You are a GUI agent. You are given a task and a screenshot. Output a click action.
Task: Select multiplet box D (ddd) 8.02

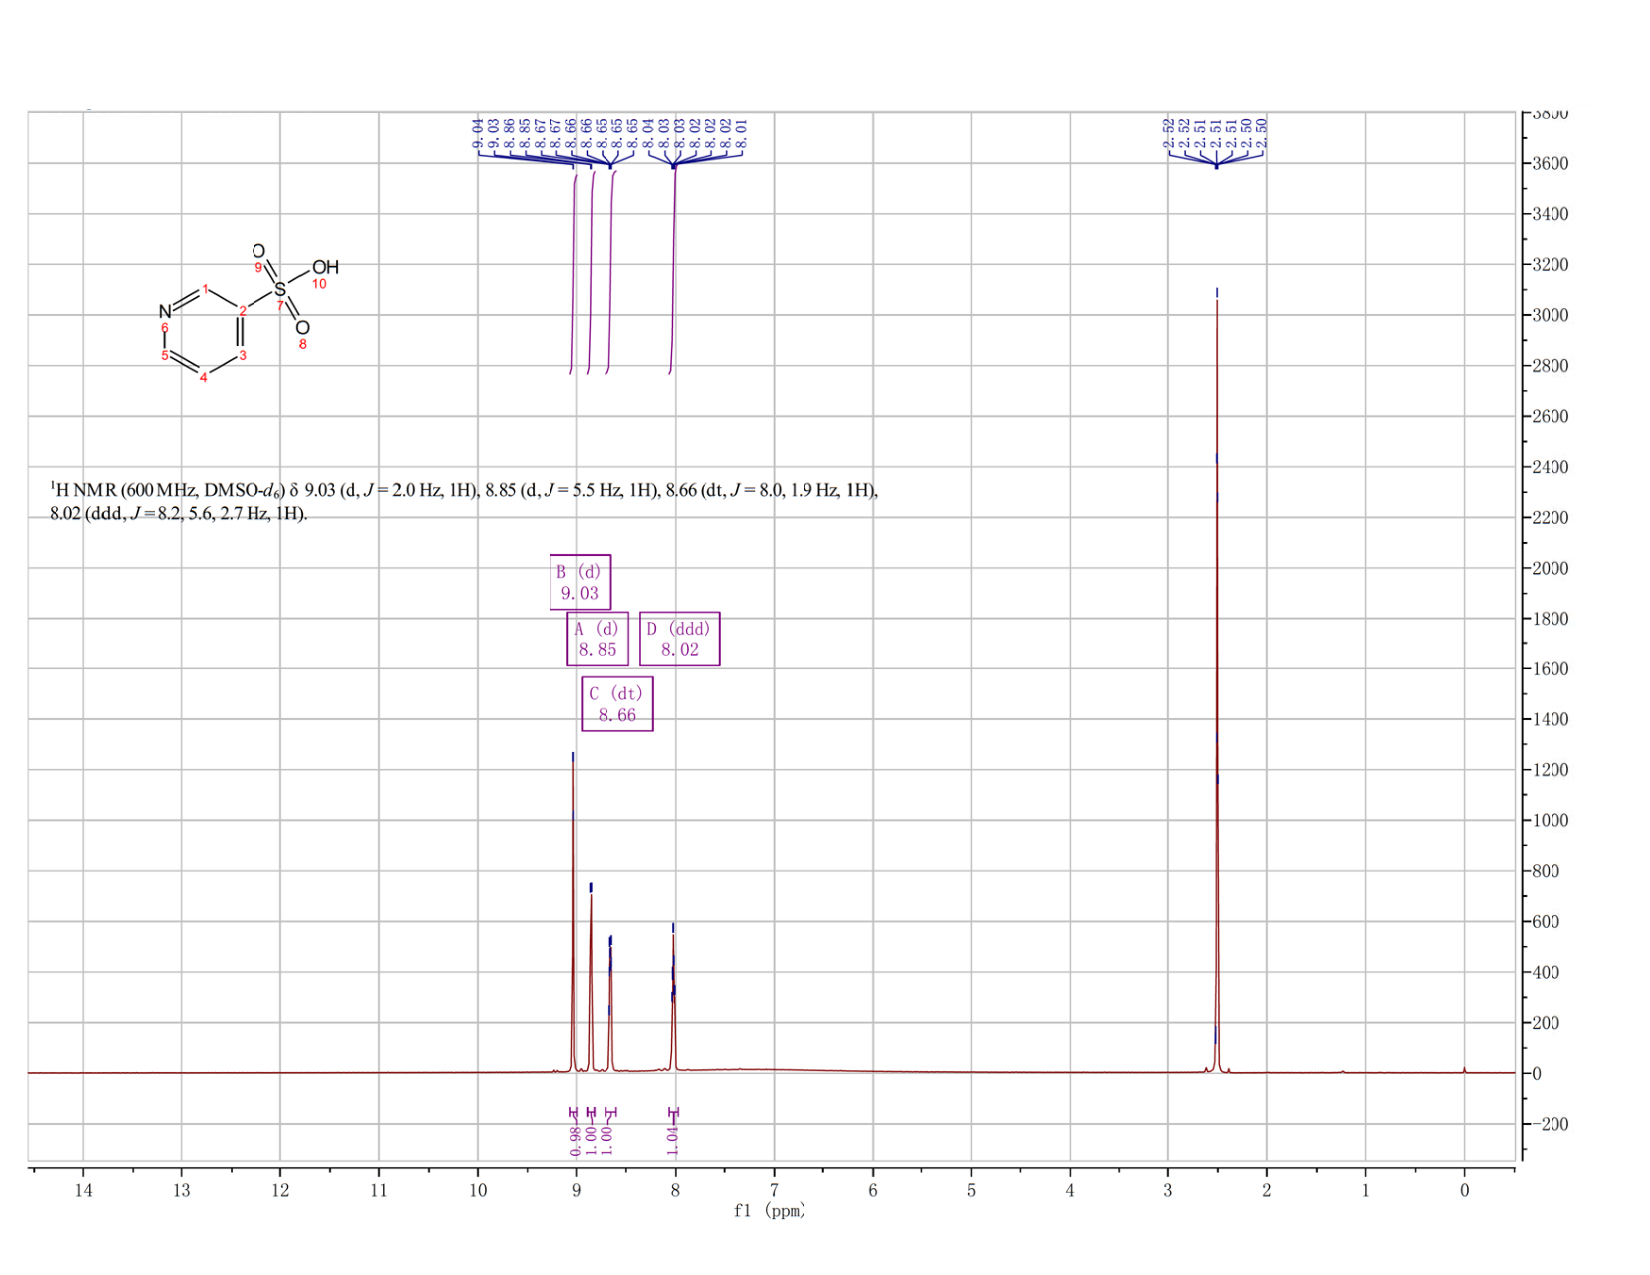[x=679, y=639]
